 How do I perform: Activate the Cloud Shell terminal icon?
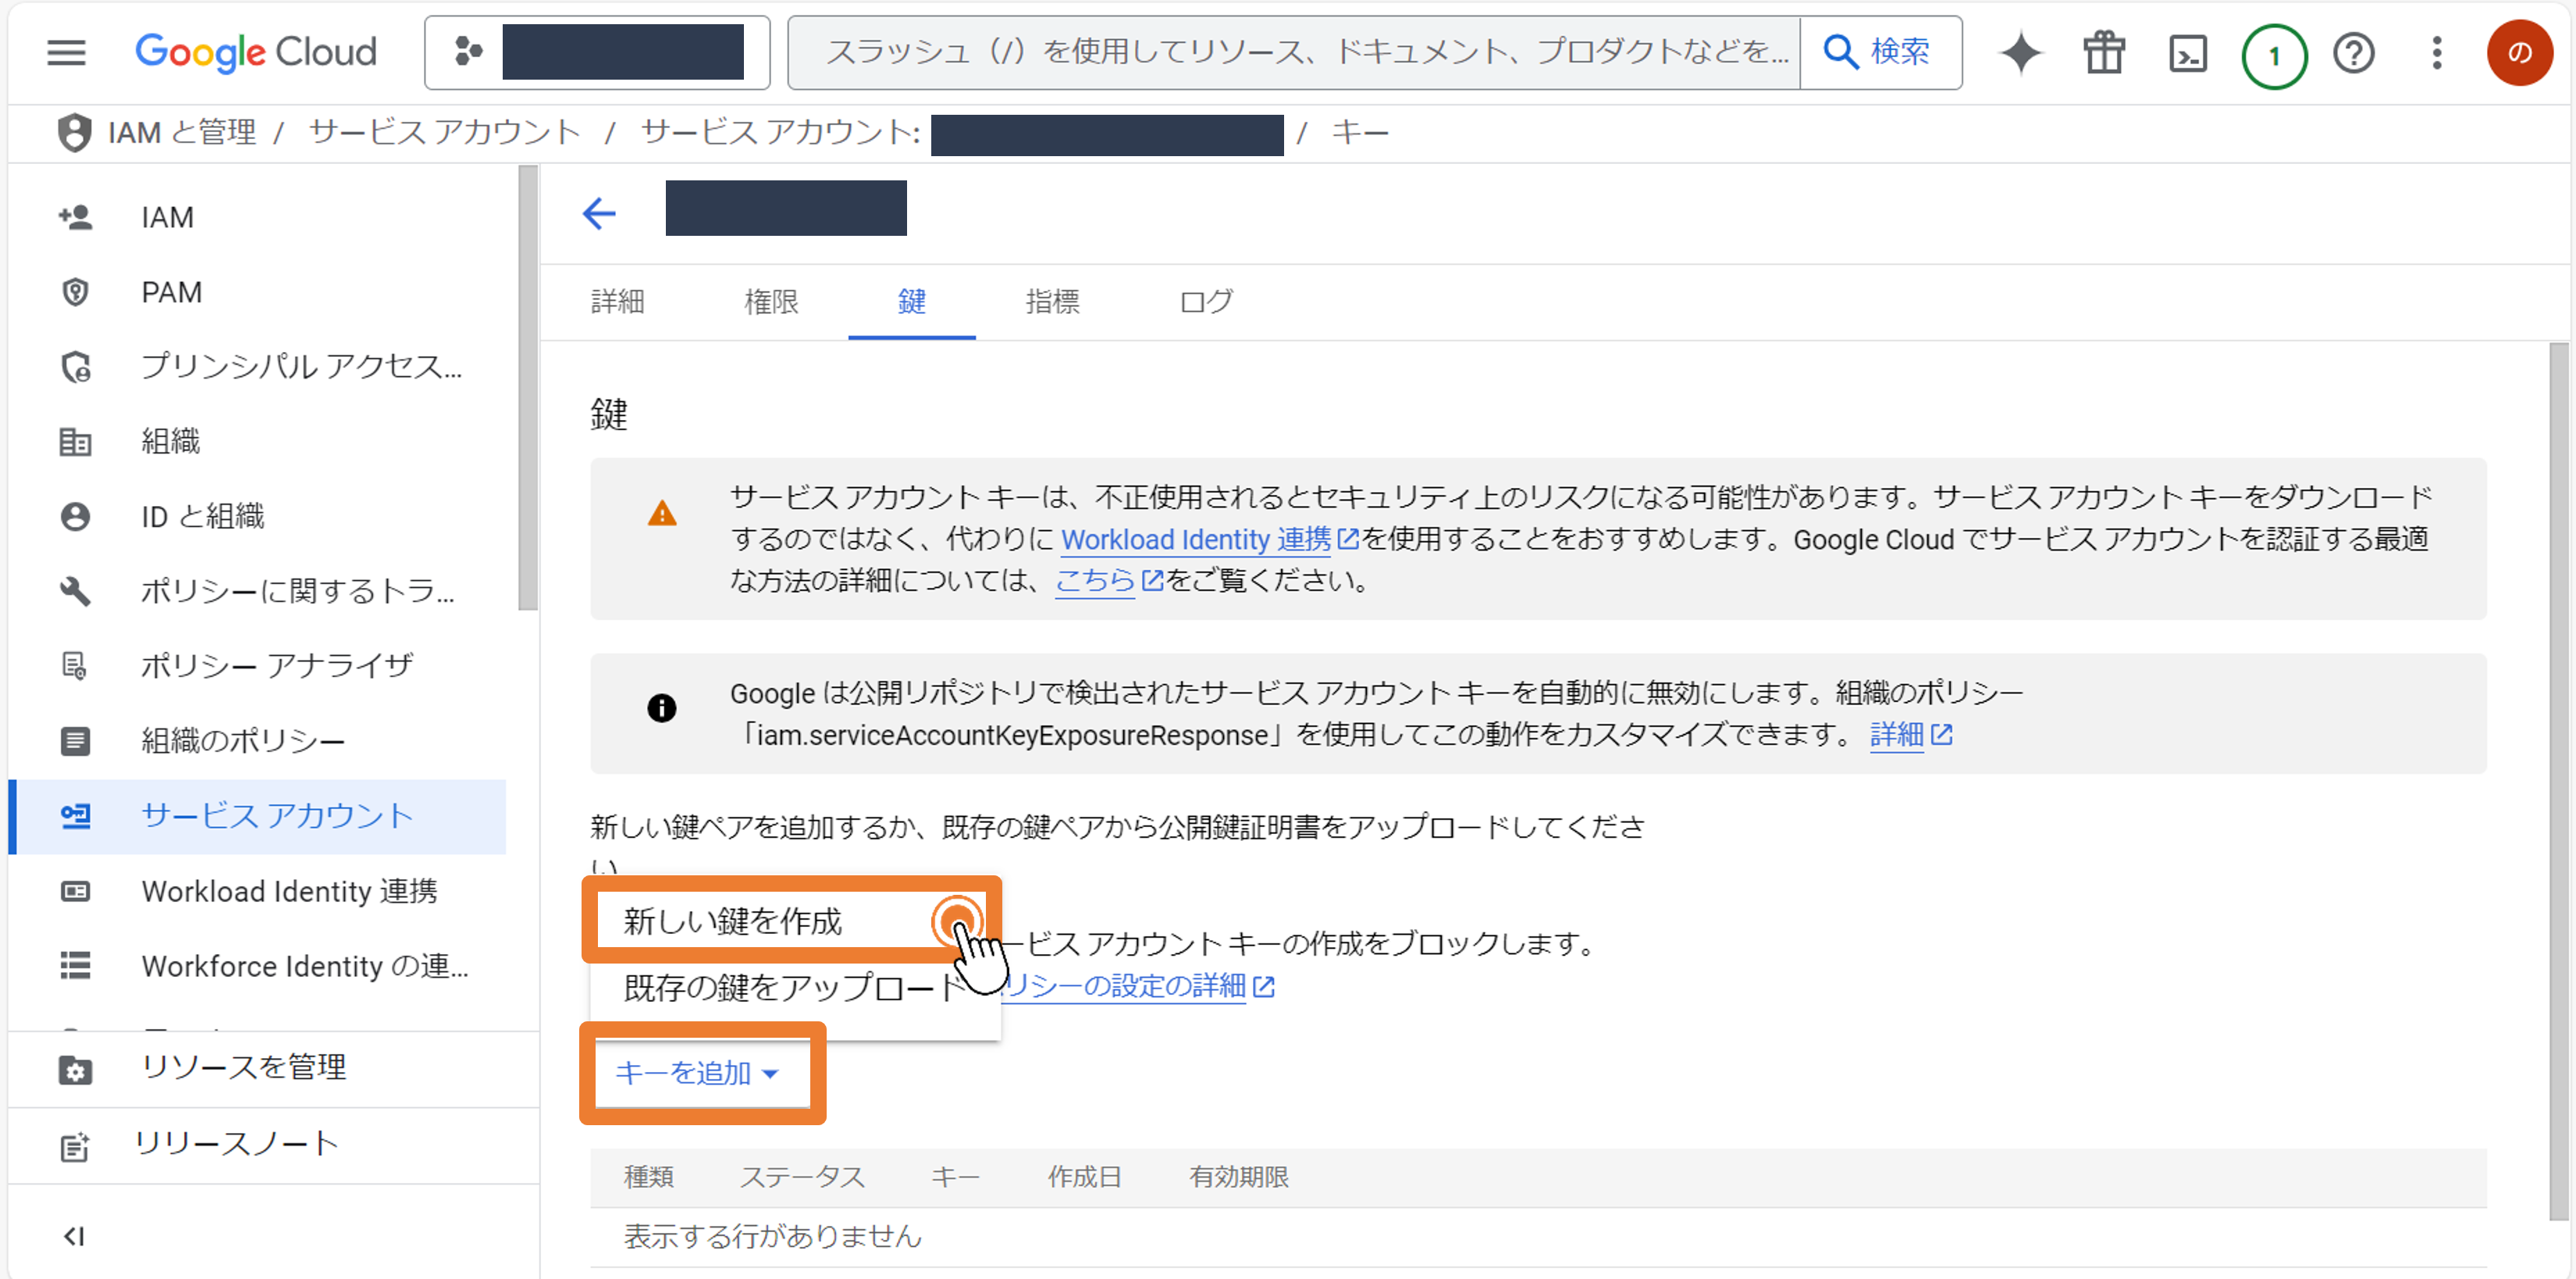(x=2188, y=53)
